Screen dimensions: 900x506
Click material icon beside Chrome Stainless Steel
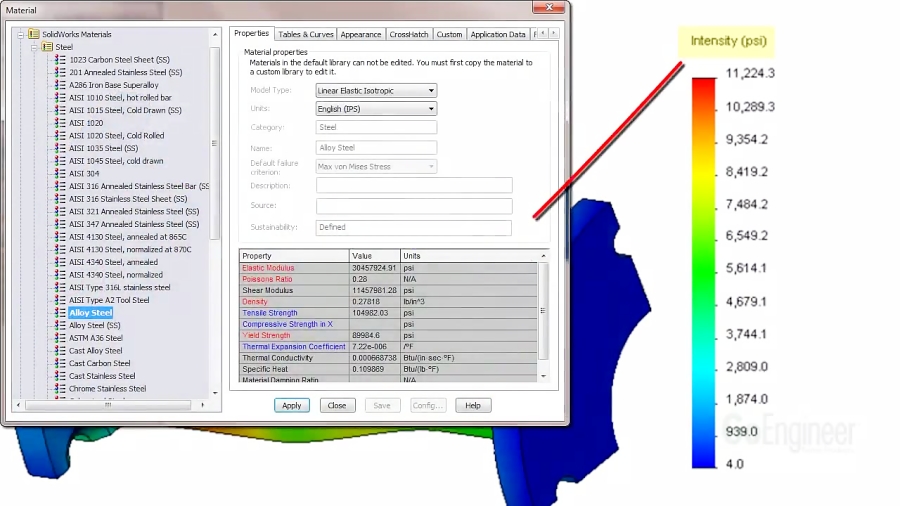point(60,388)
